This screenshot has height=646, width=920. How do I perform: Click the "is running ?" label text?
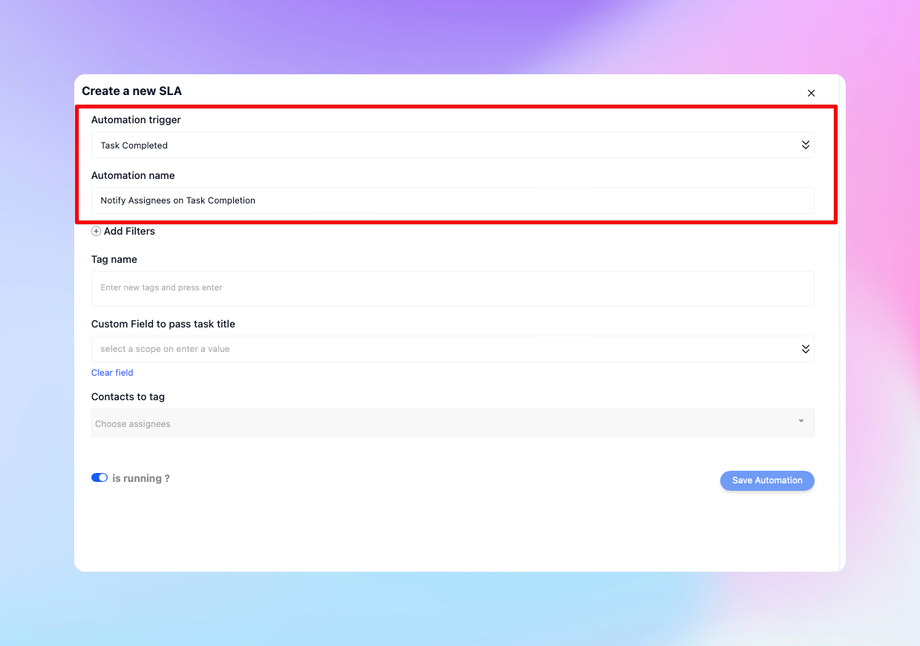tap(141, 479)
